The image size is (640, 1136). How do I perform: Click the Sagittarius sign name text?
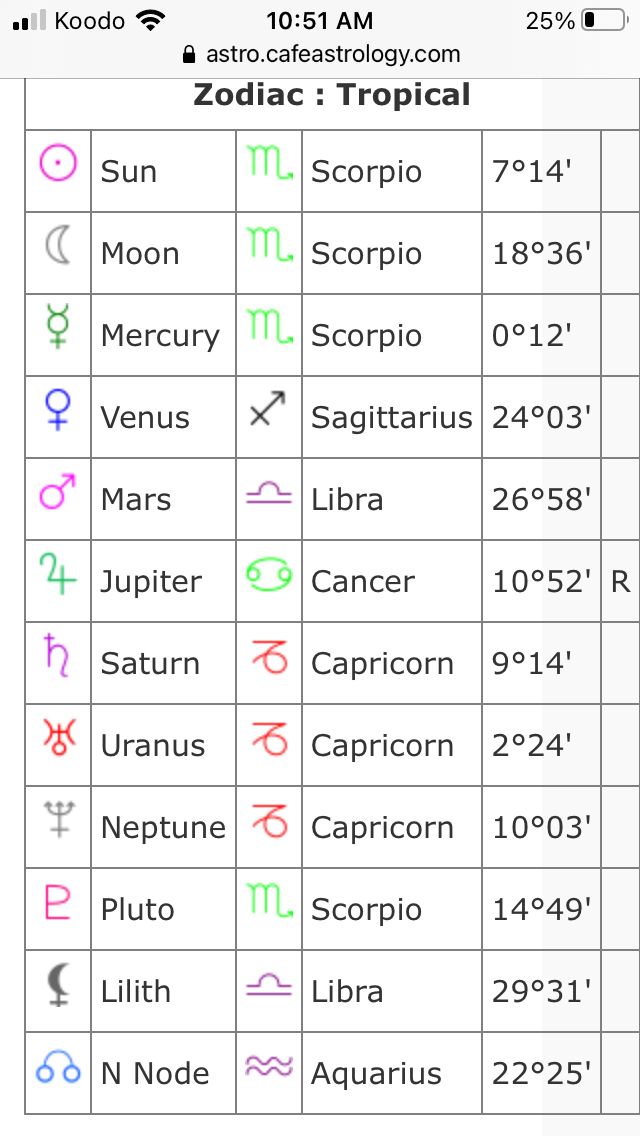(391, 417)
